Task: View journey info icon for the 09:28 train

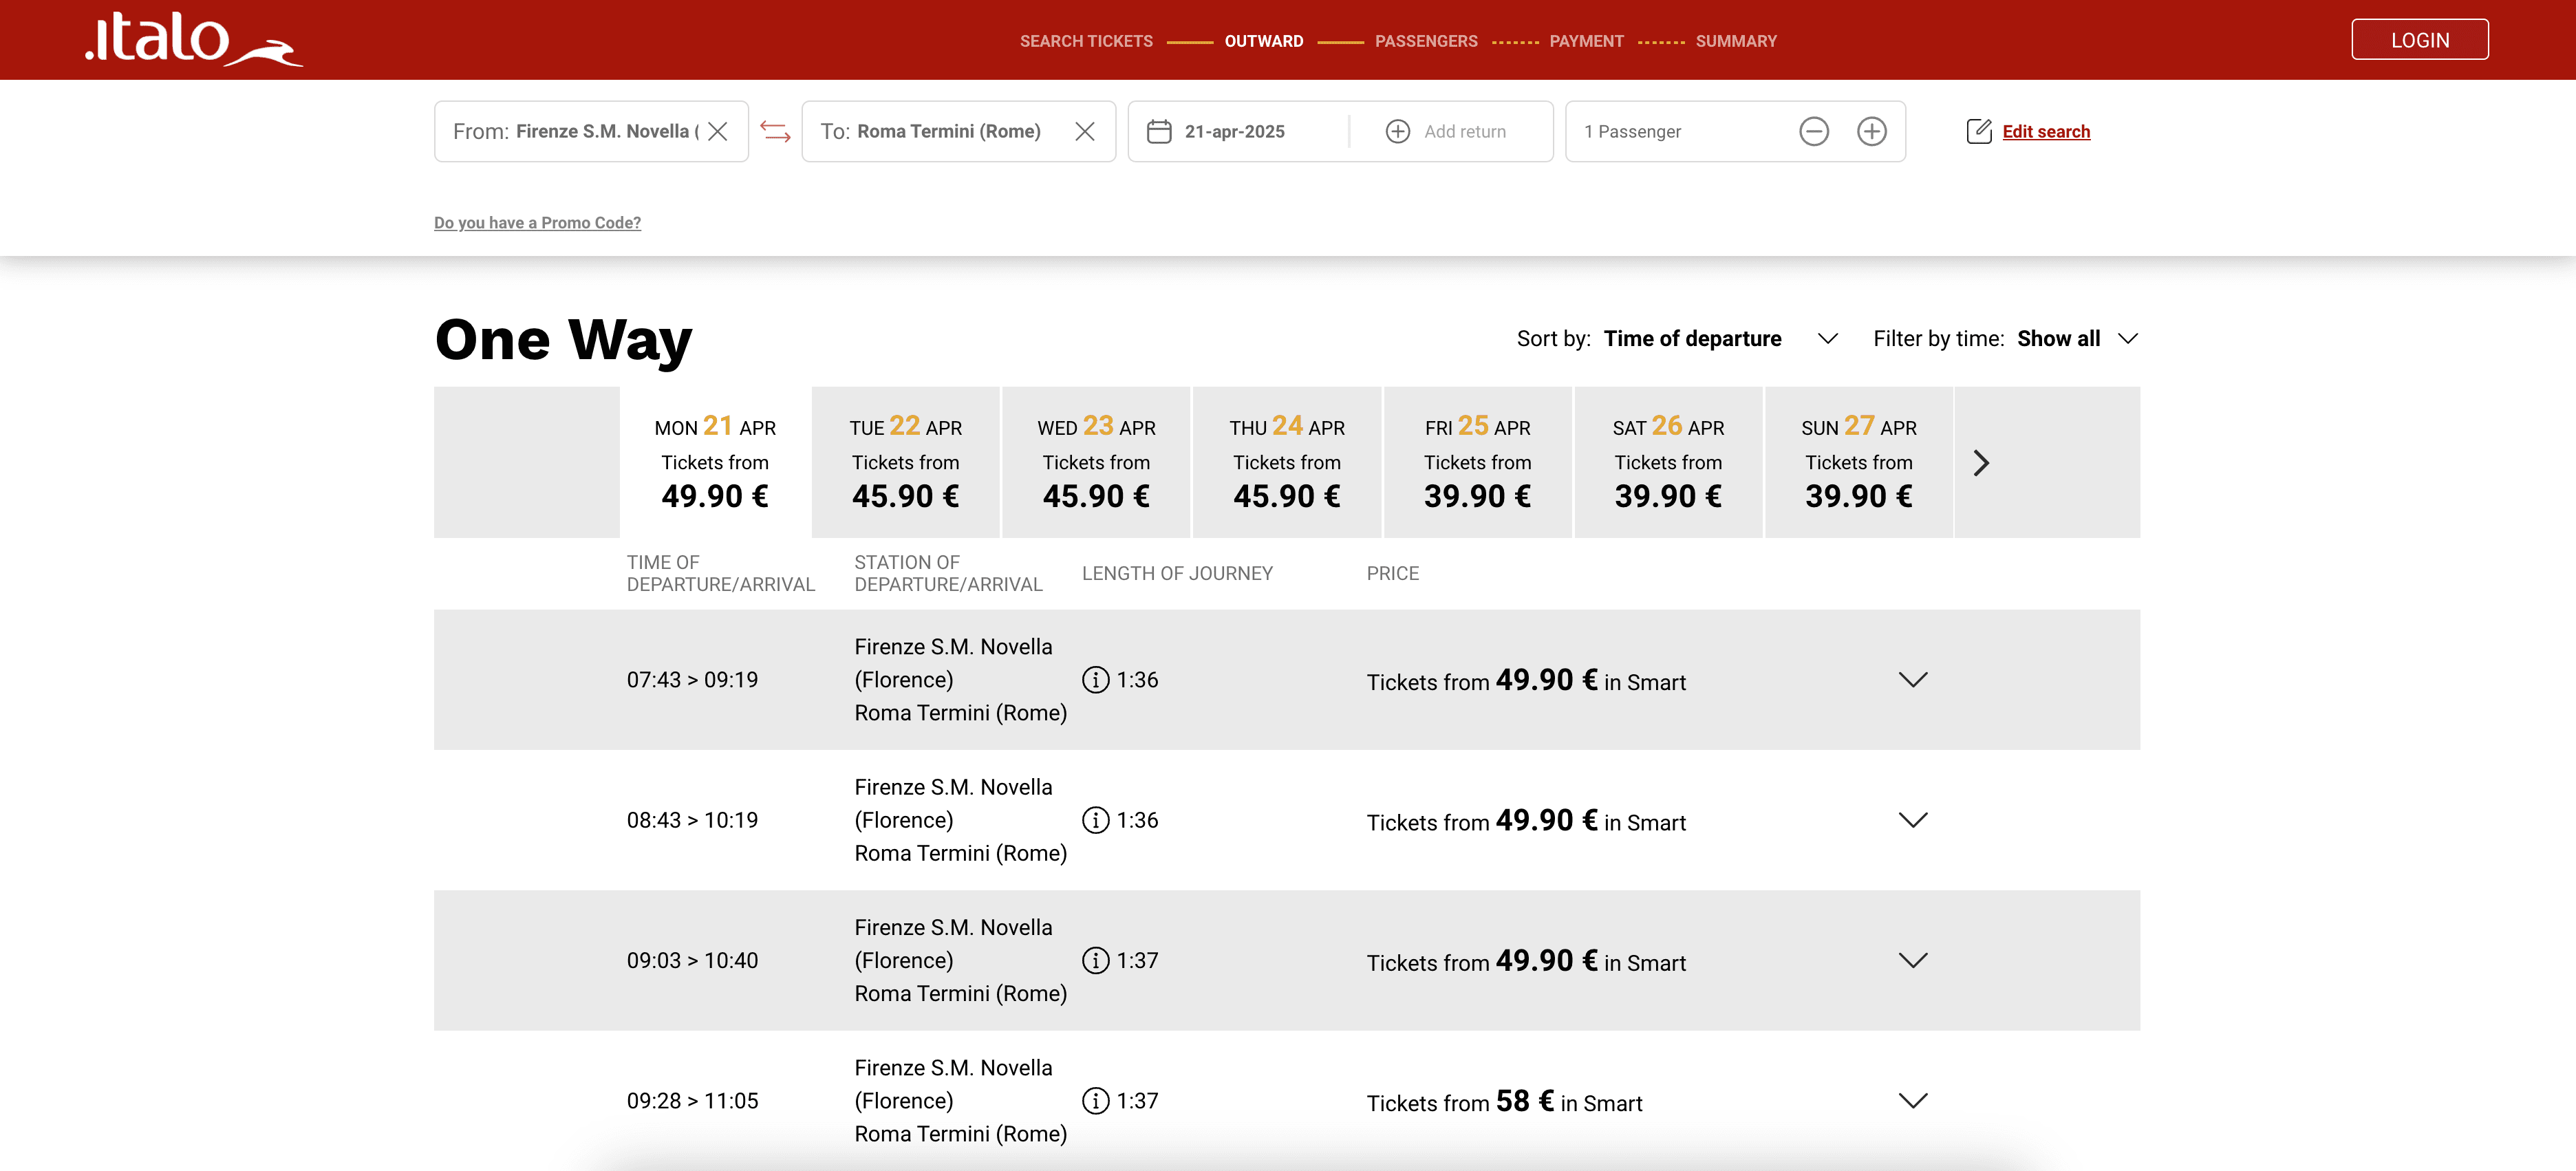Action: click(x=1096, y=1100)
